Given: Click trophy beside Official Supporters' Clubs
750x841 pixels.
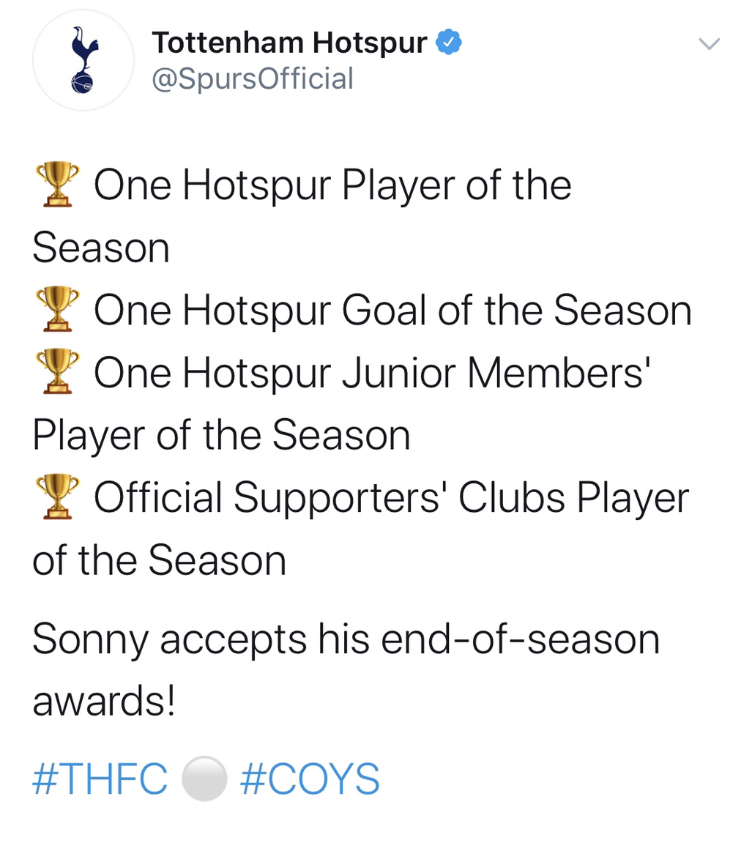Looking at the screenshot, I should pos(54,497).
